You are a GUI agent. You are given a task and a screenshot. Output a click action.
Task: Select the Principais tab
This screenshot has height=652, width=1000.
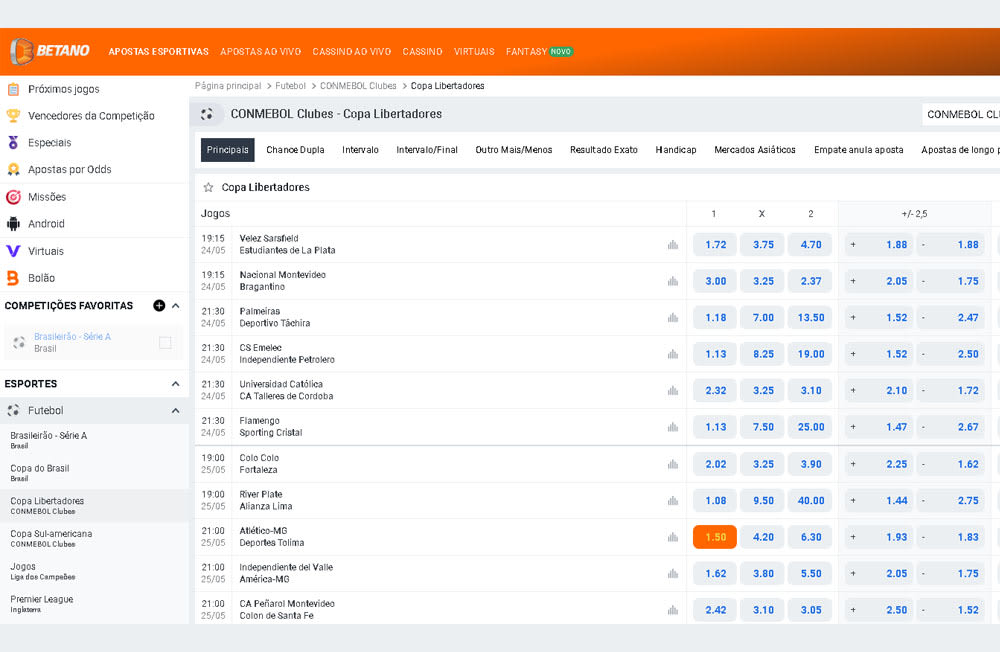click(x=228, y=150)
